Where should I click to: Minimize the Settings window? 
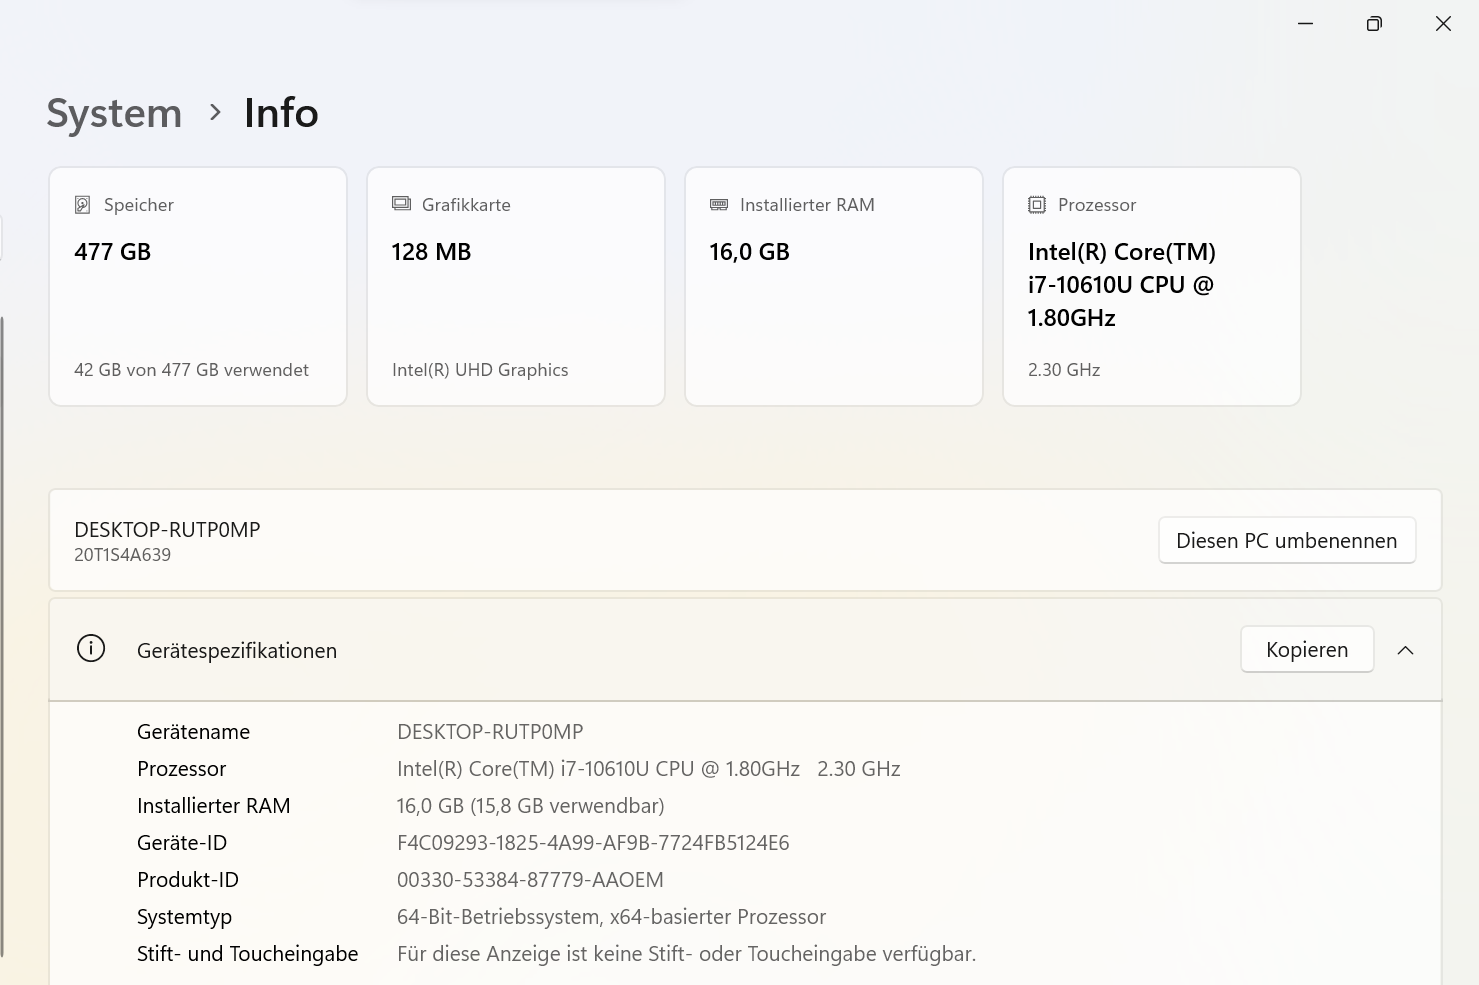[1305, 24]
